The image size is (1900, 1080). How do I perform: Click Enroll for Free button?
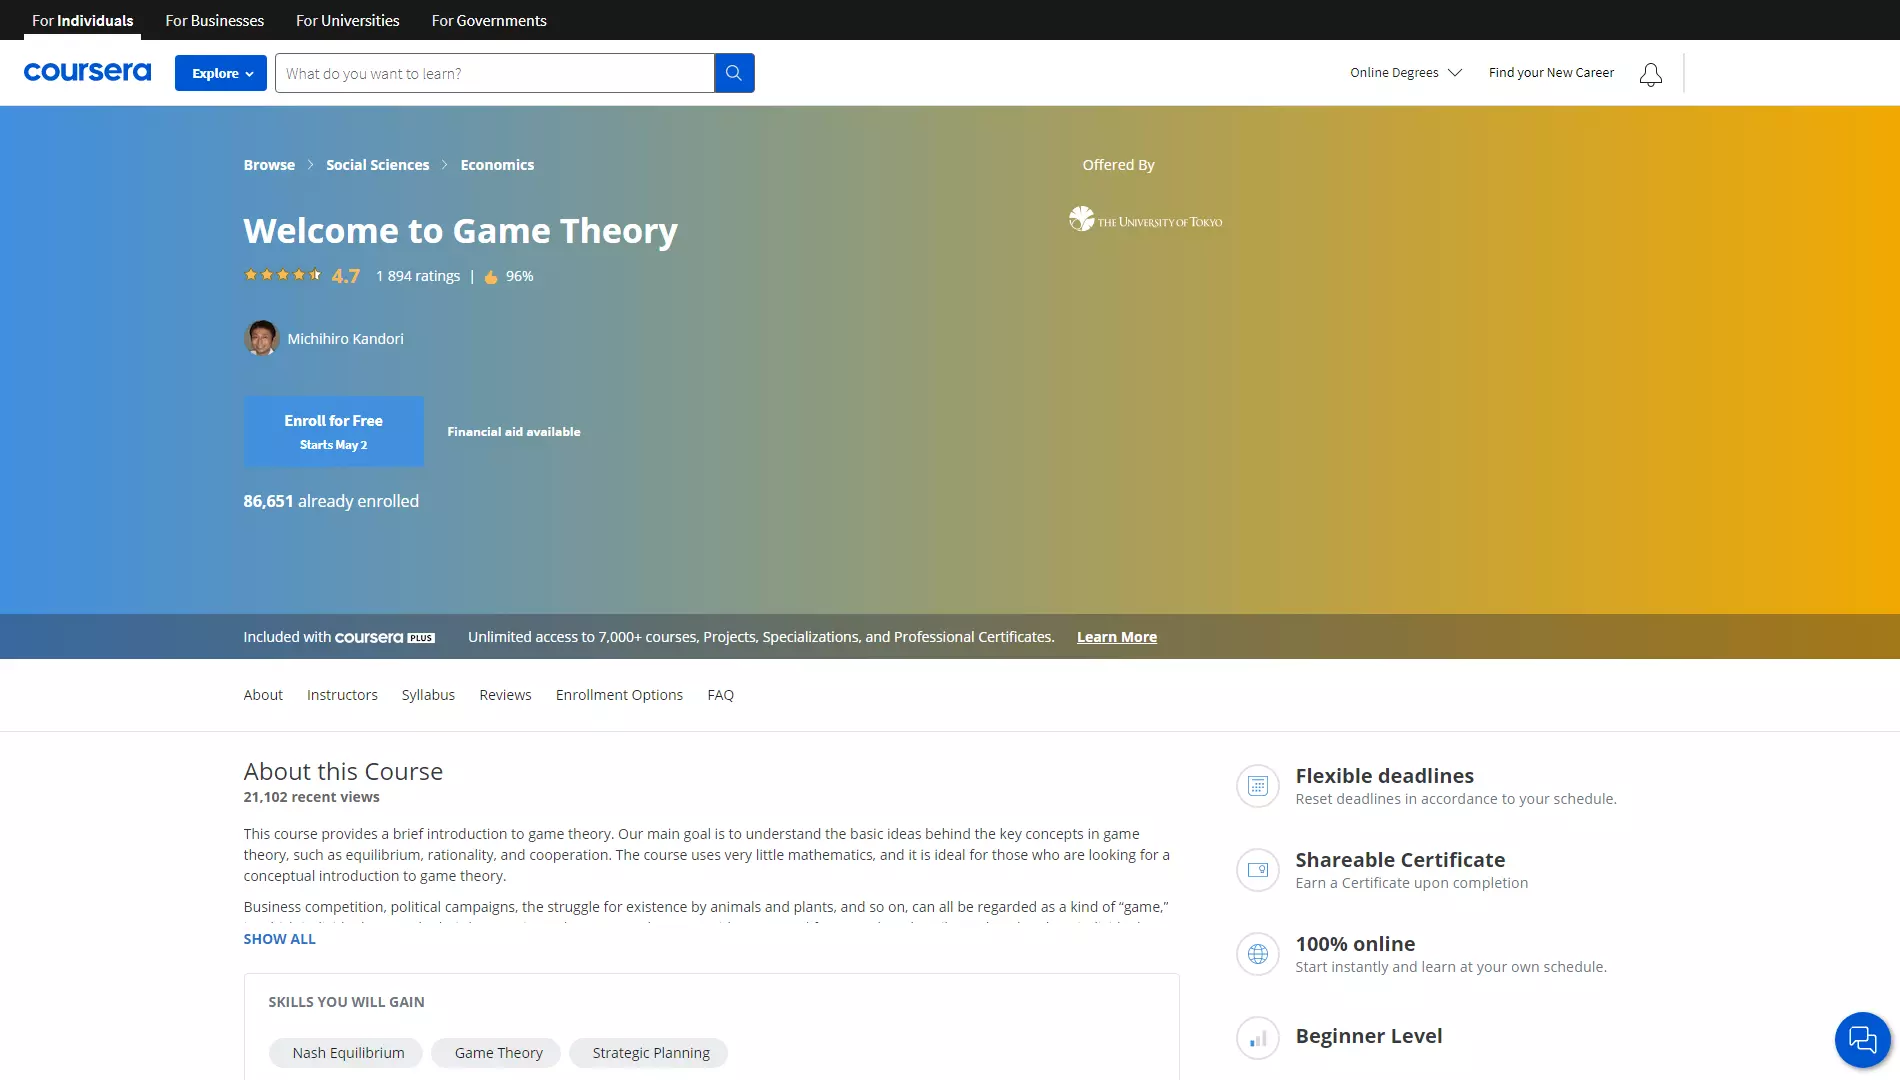click(334, 431)
